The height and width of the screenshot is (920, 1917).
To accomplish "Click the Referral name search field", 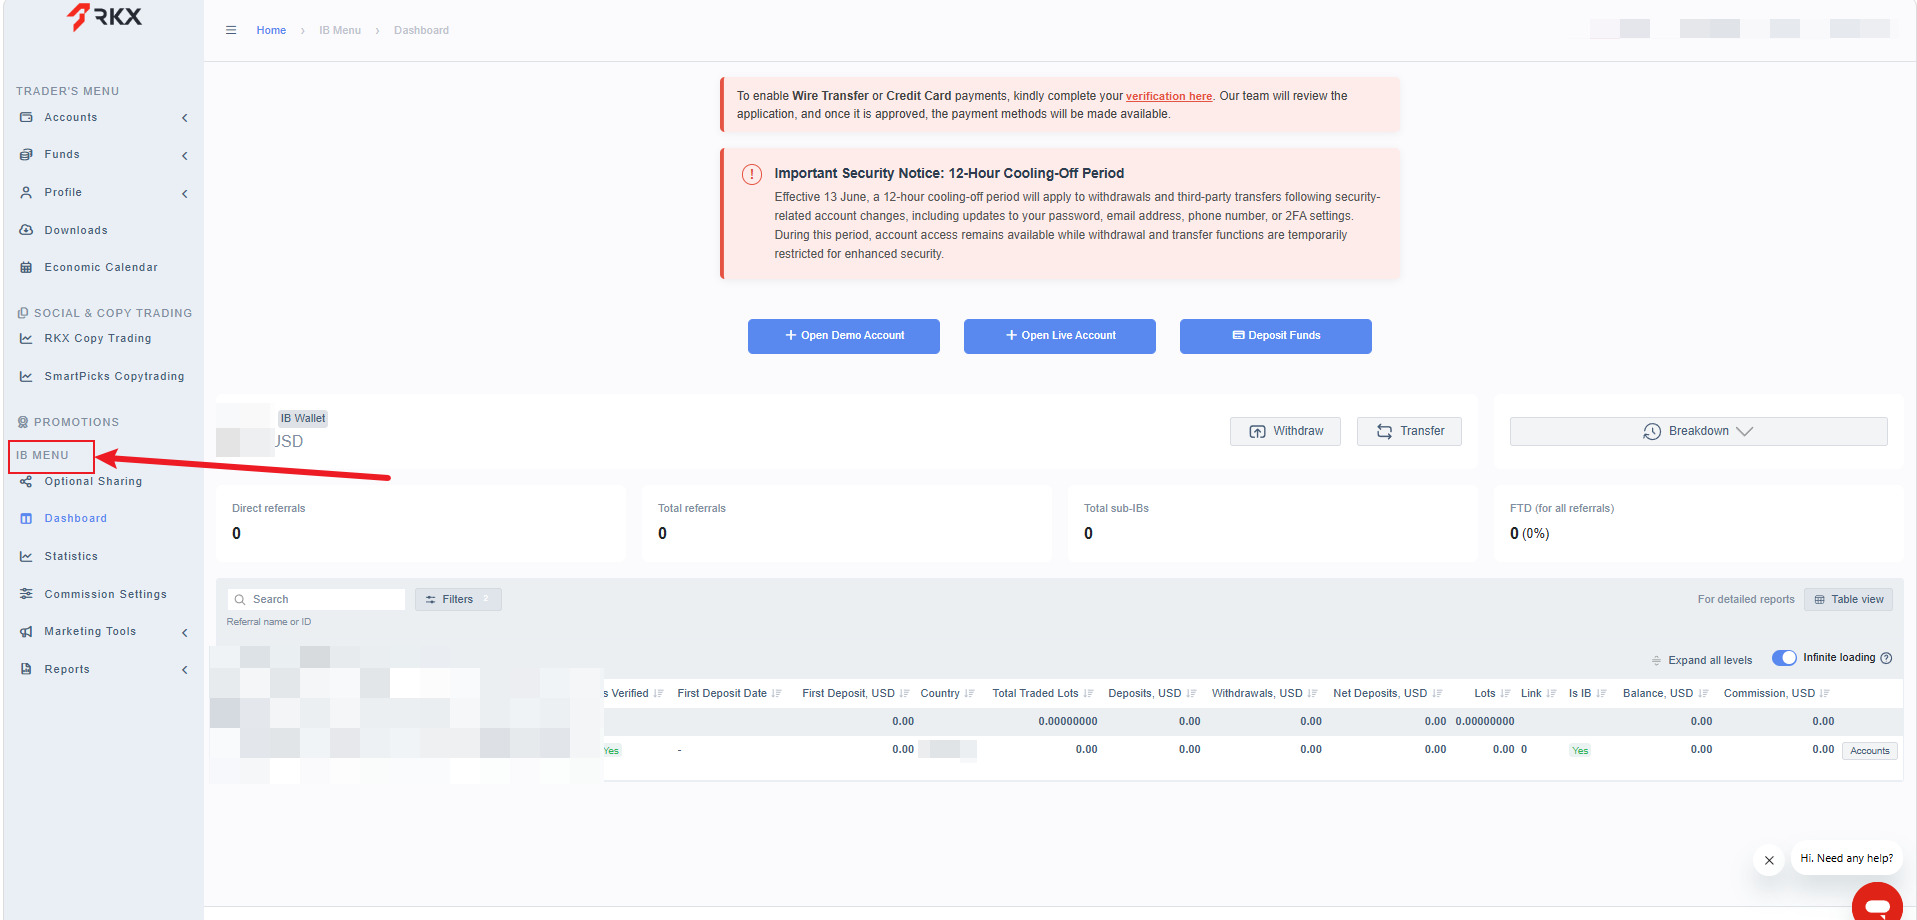I will point(317,599).
